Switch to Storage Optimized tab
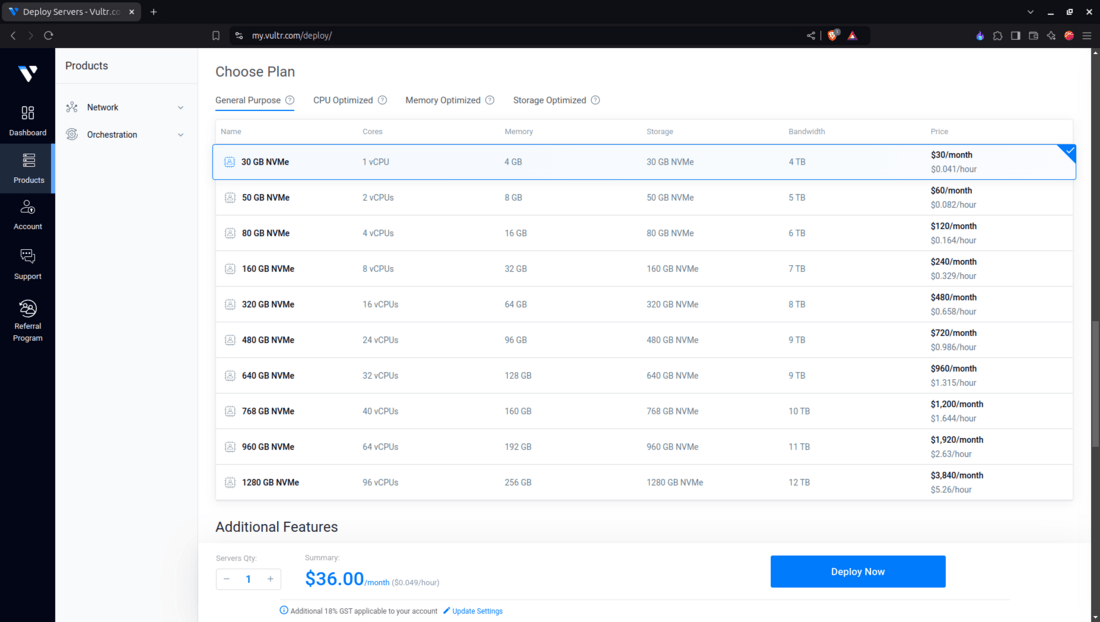 point(549,100)
